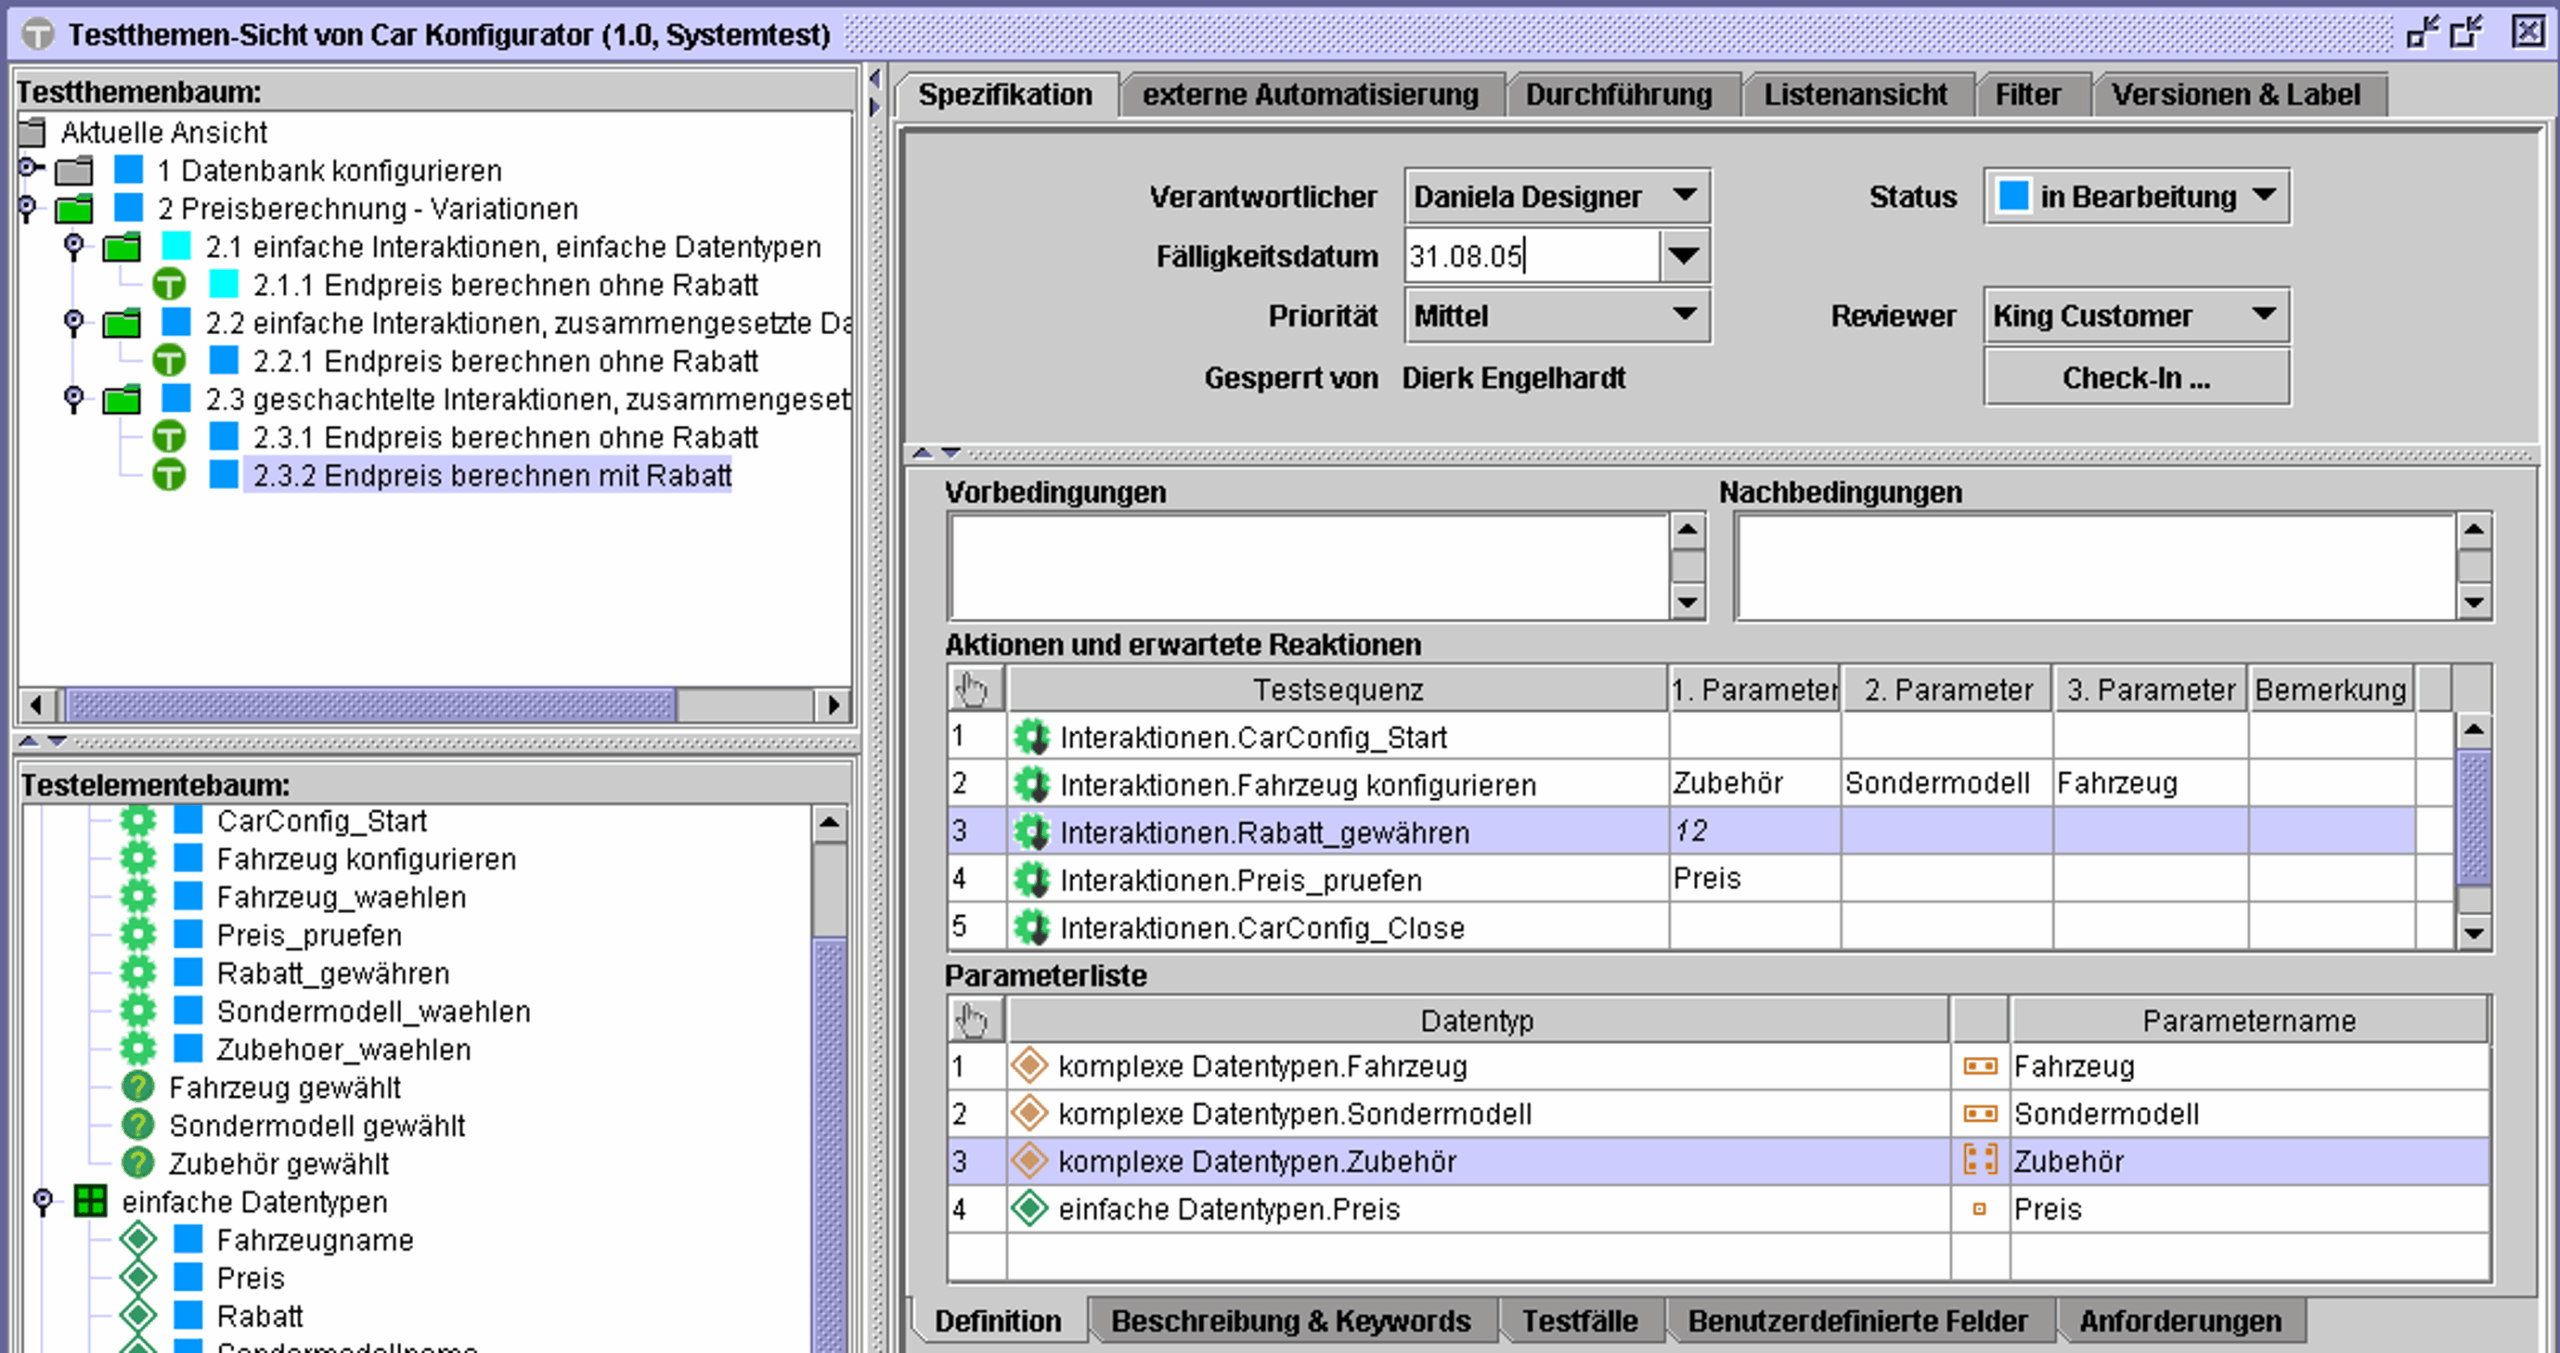The image size is (2560, 1353).
Task: Open the Reviewer dropdown
Action: [2264, 315]
